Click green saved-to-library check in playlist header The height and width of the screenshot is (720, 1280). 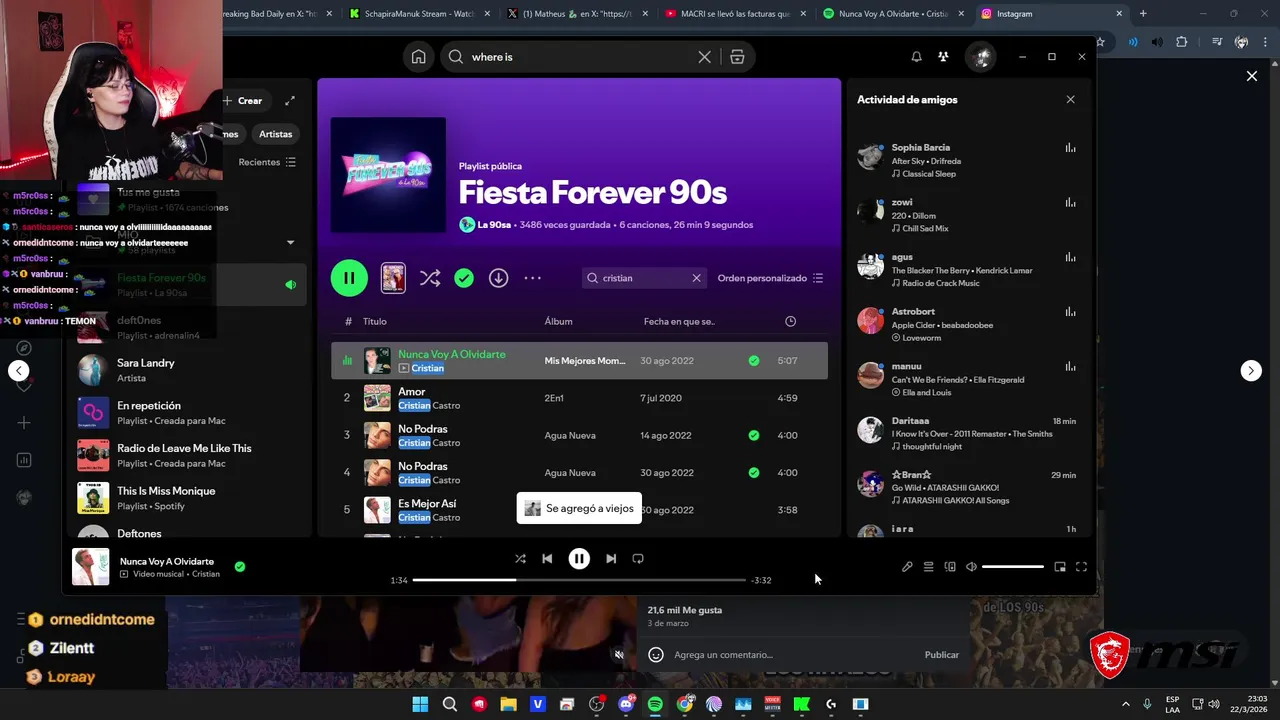[x=464, y=278]
